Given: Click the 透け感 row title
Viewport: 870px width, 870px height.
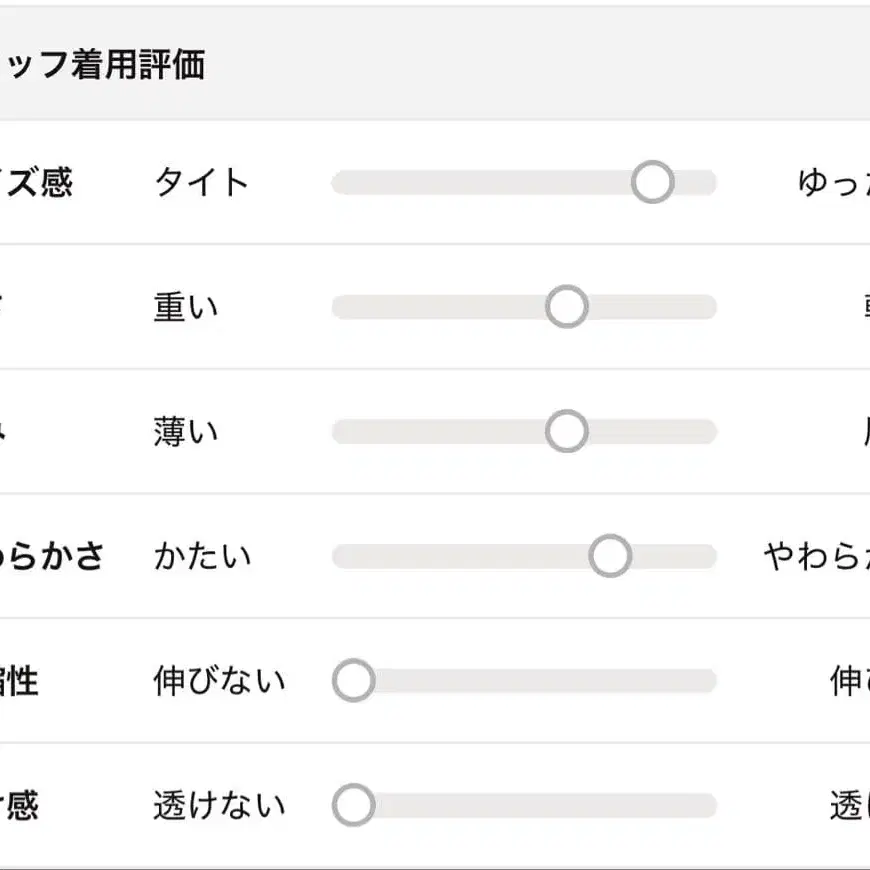Looking at the screenshot, I should coord(18,806).
